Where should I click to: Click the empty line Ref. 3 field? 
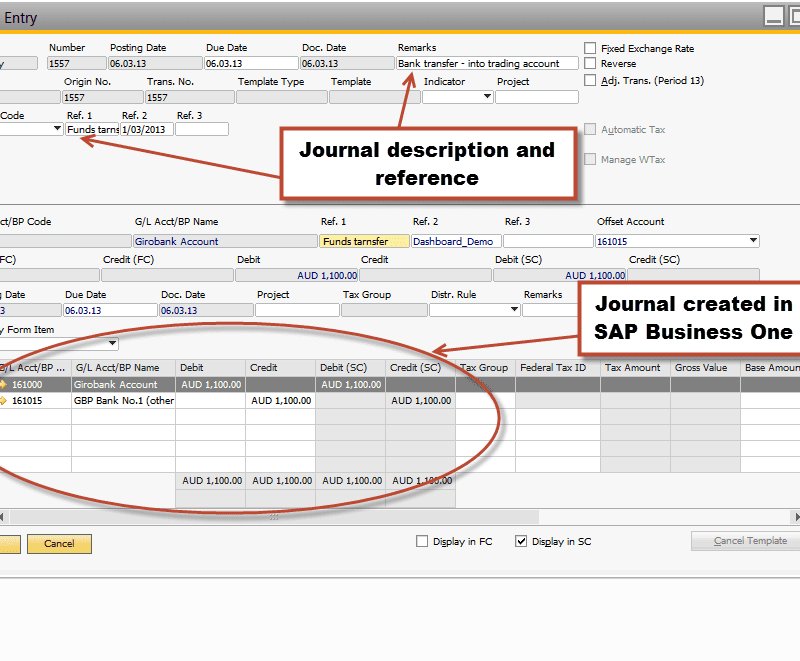tap(548, 241)
